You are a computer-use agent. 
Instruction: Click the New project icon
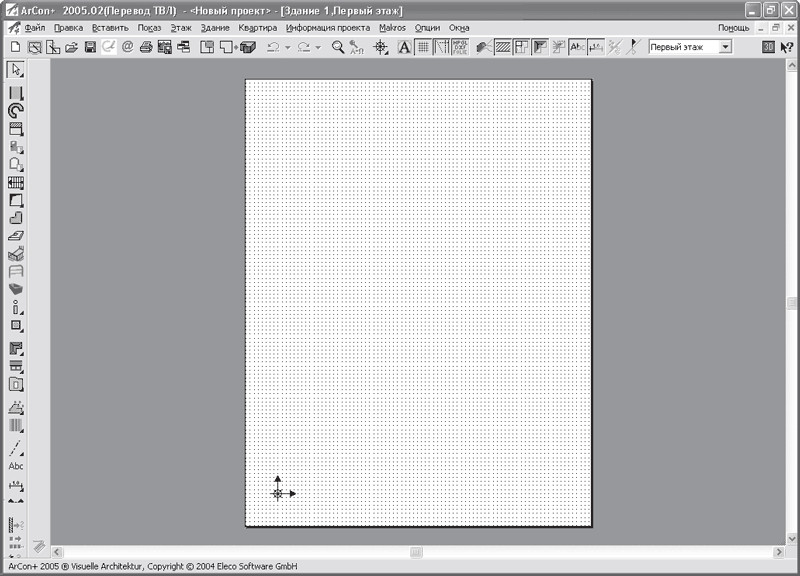(x=15, y=47)
